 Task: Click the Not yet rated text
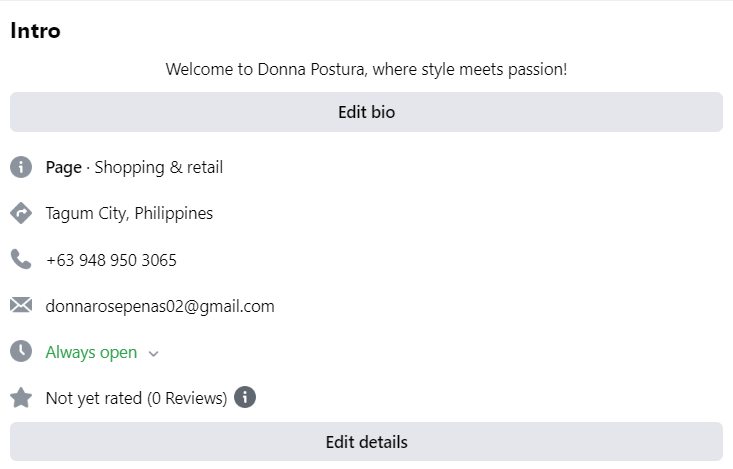(94, 398)
